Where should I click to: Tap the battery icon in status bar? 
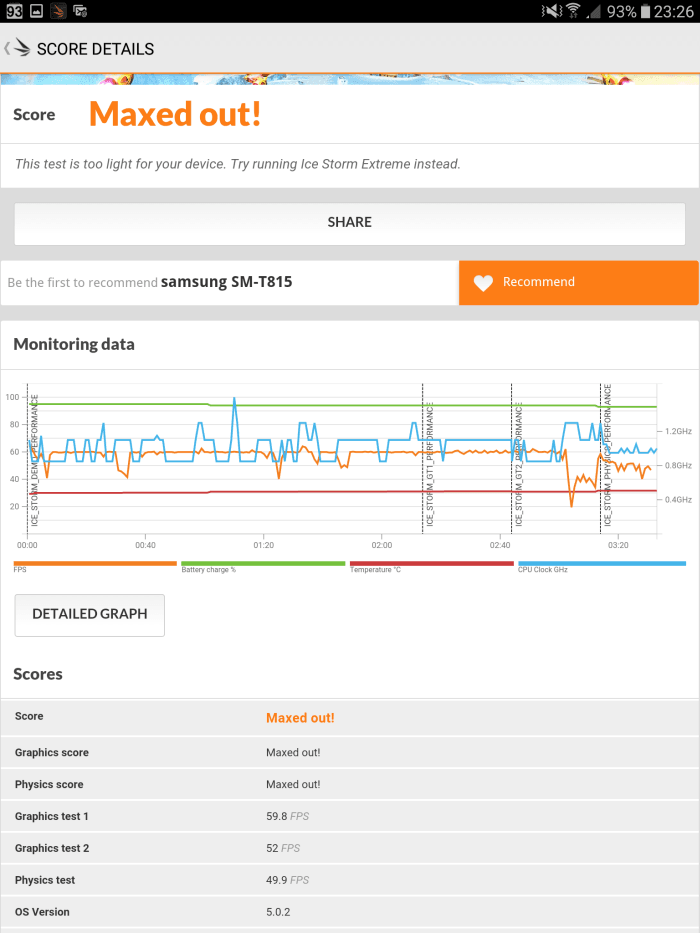[645, 11]
